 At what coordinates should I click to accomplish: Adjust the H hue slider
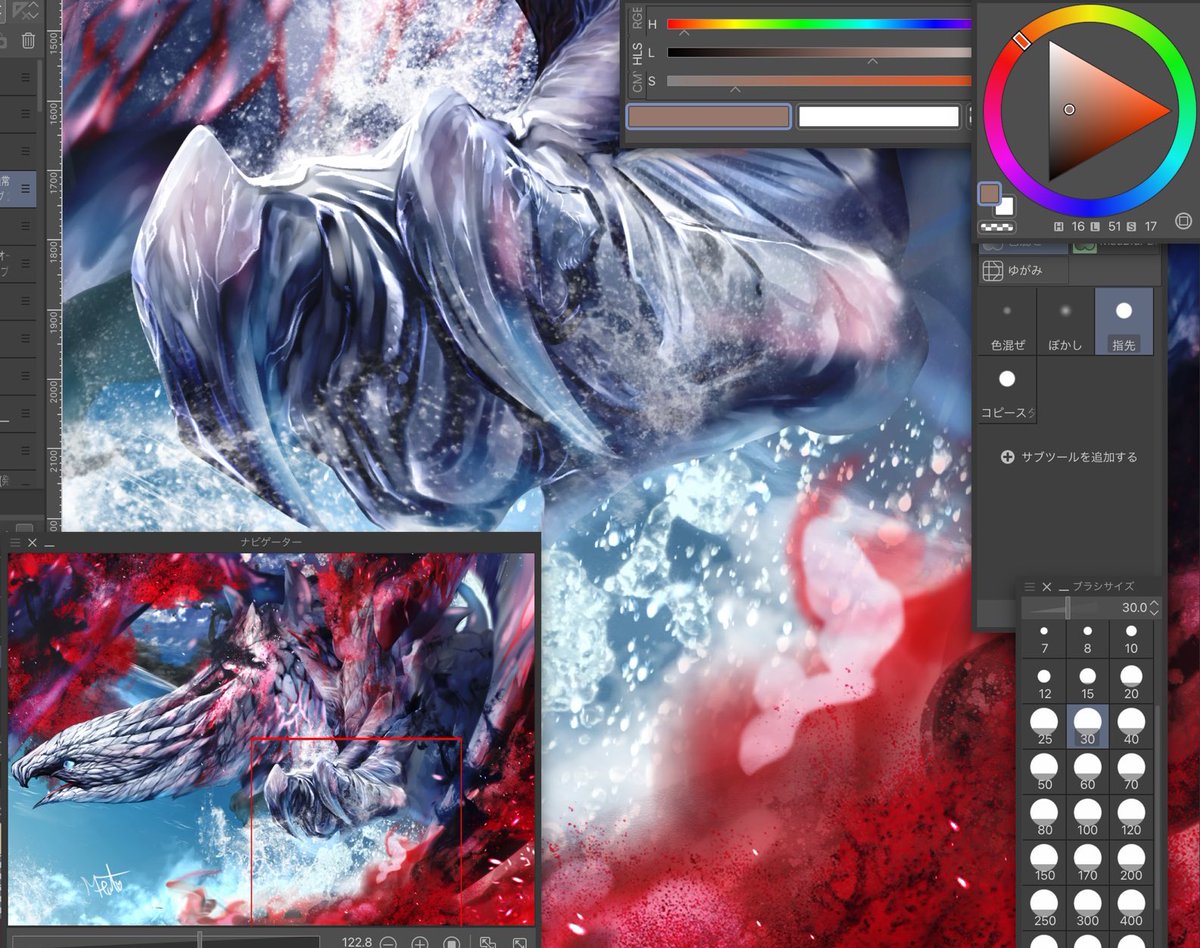[819, 24]
